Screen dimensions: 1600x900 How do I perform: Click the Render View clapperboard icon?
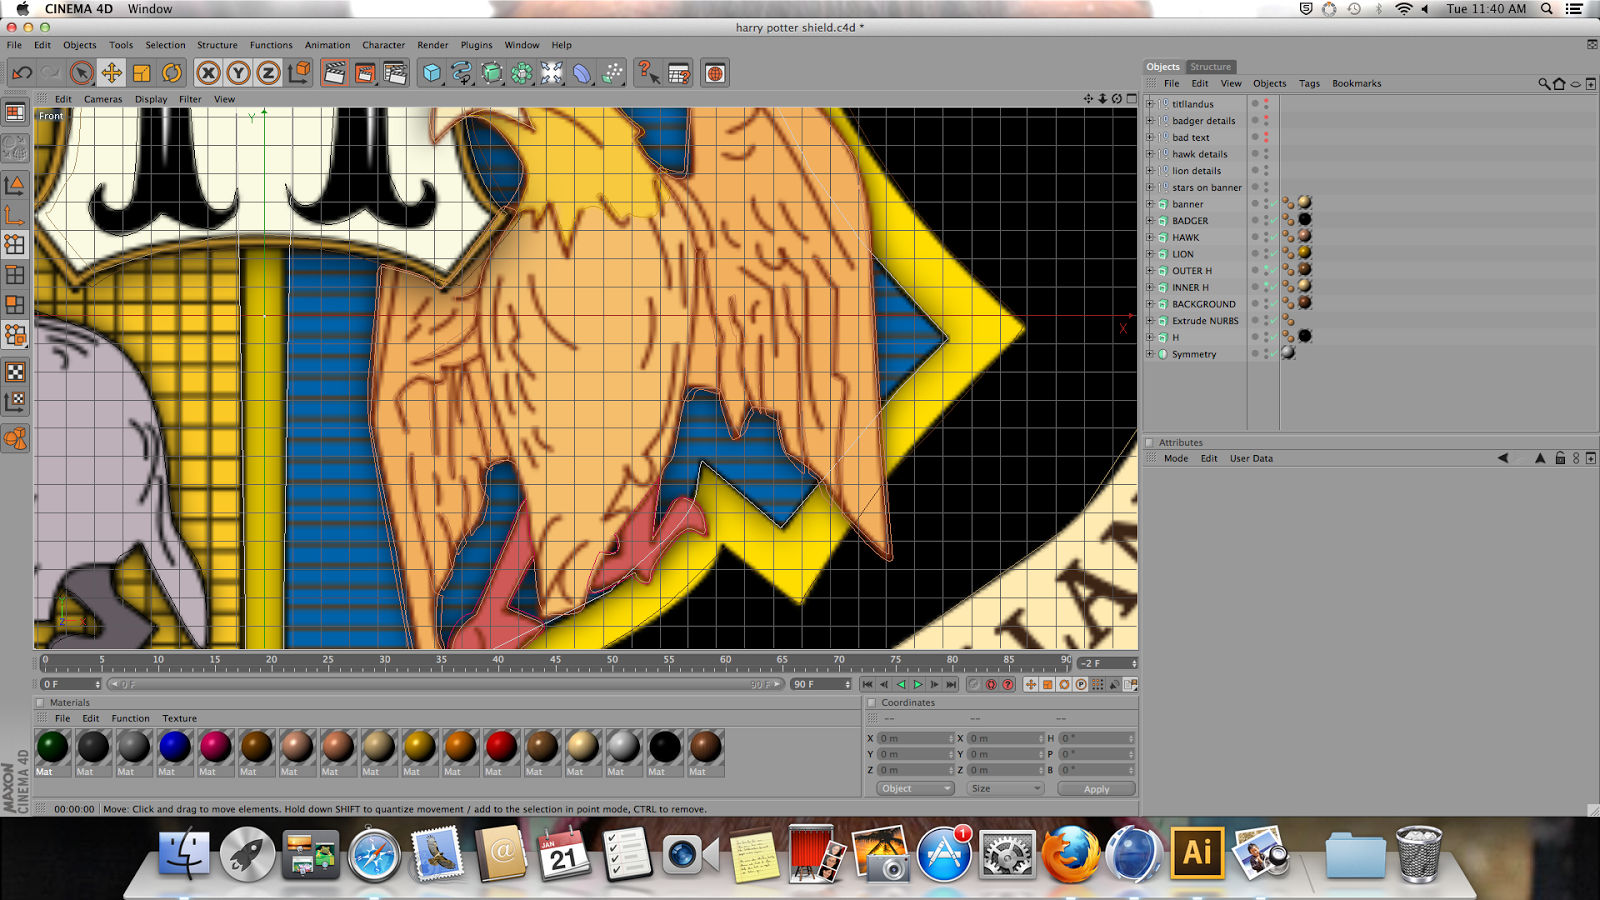pos(335,73)
